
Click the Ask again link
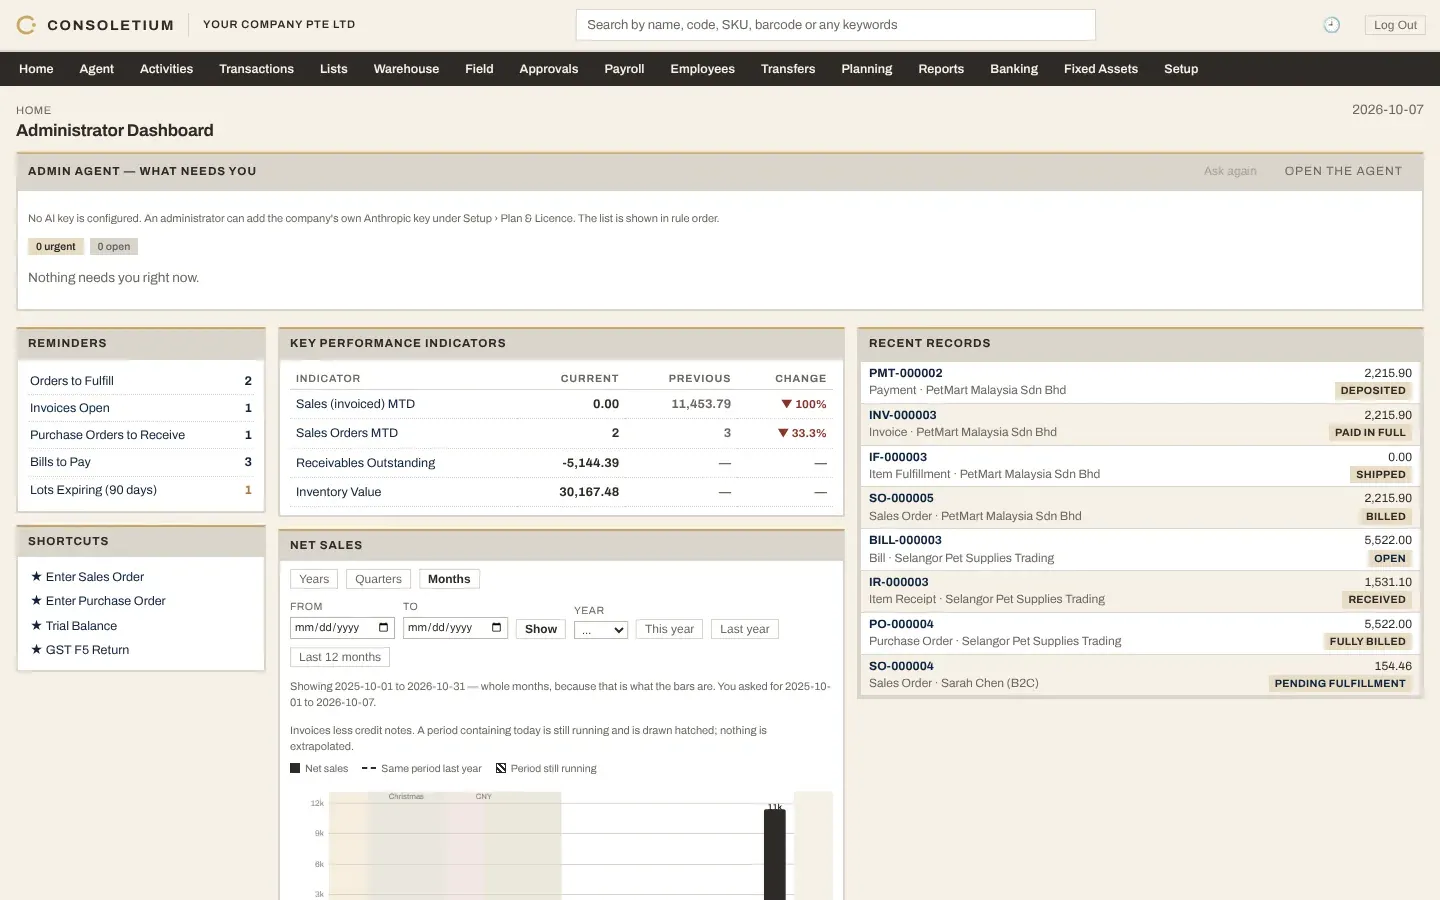(1230, 171)
